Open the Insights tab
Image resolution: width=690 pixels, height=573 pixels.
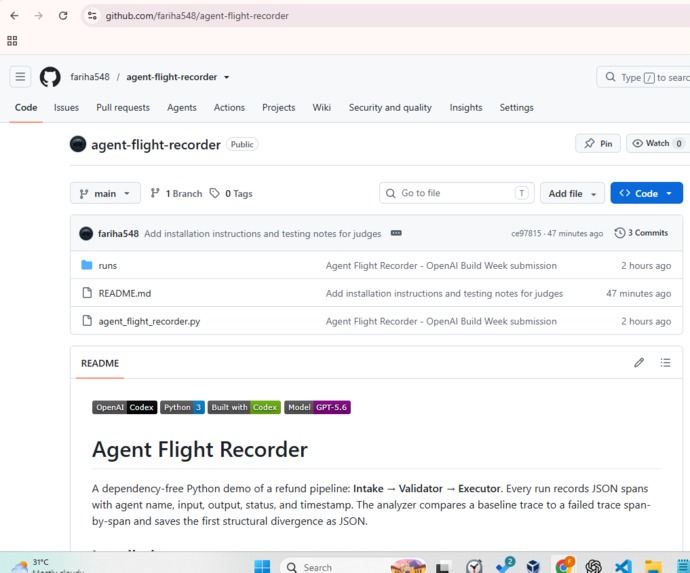(466, 107)
